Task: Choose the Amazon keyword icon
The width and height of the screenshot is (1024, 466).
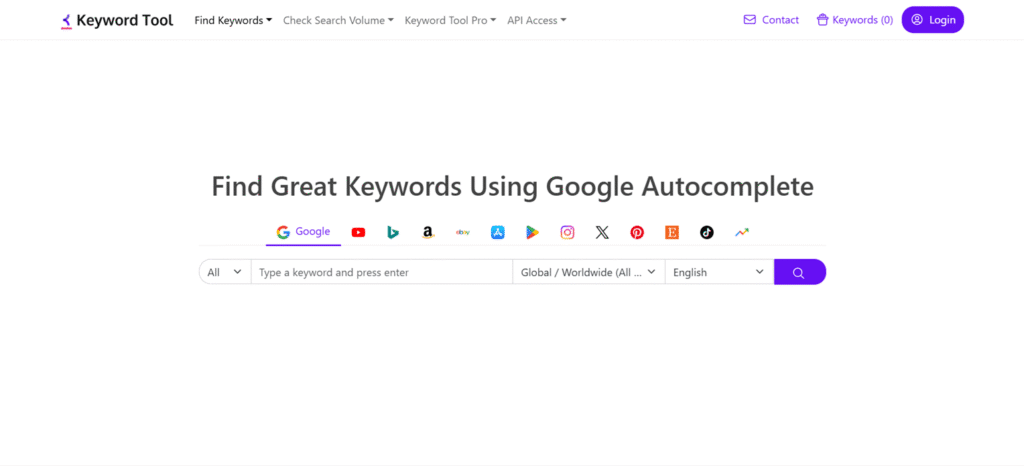Action: click(x=428, y=232)
